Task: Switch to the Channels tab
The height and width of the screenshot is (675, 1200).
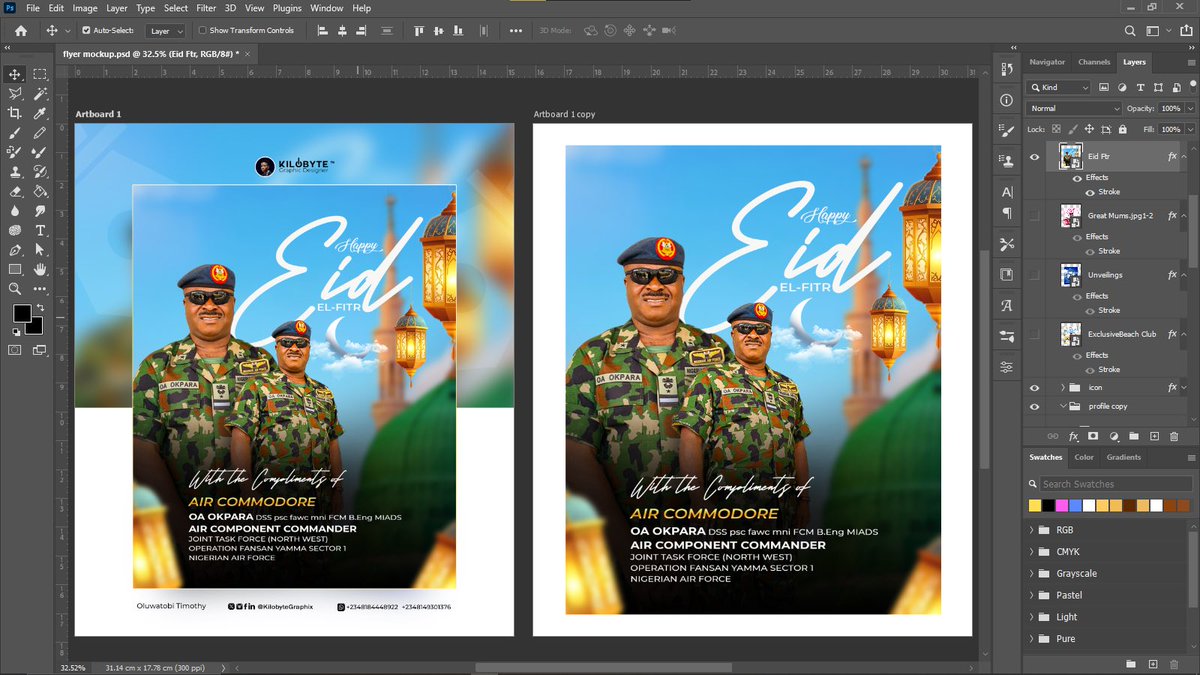Action: pos(1093,61)
